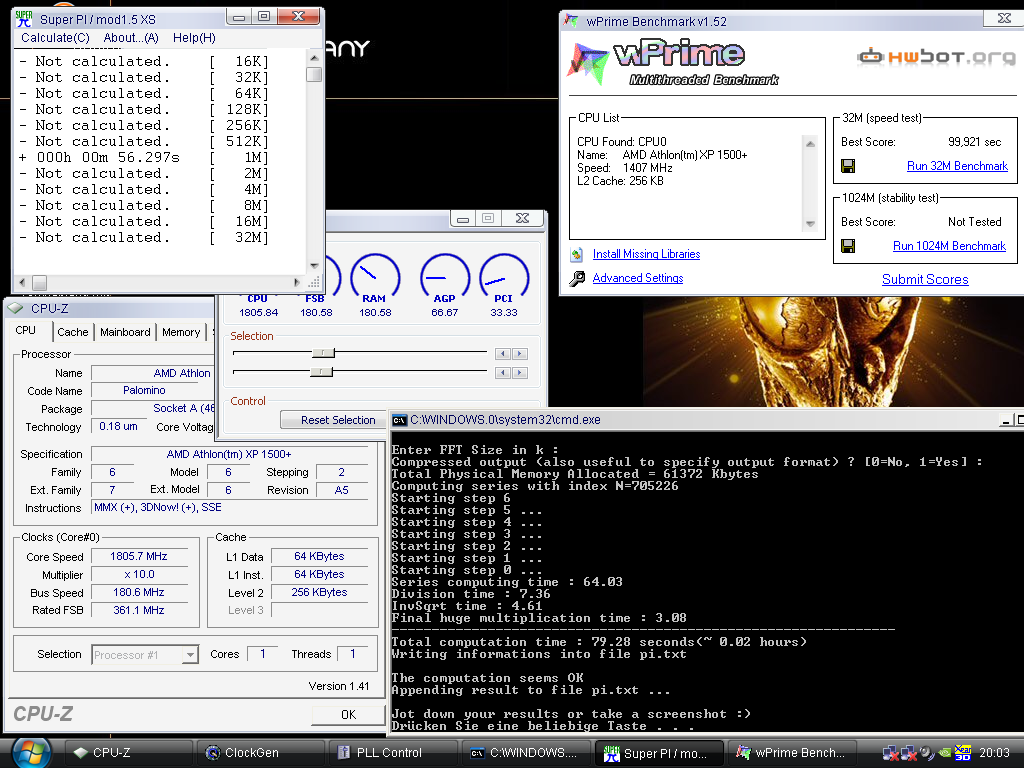This screenshot has width=1024, height=768.
Task: Switch to the Mainboard tab in CPU-Z
Action: [125, 332]
